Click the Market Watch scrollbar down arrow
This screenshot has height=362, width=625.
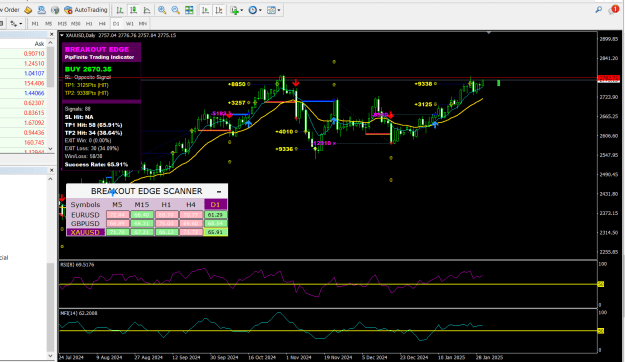[51, 149]
